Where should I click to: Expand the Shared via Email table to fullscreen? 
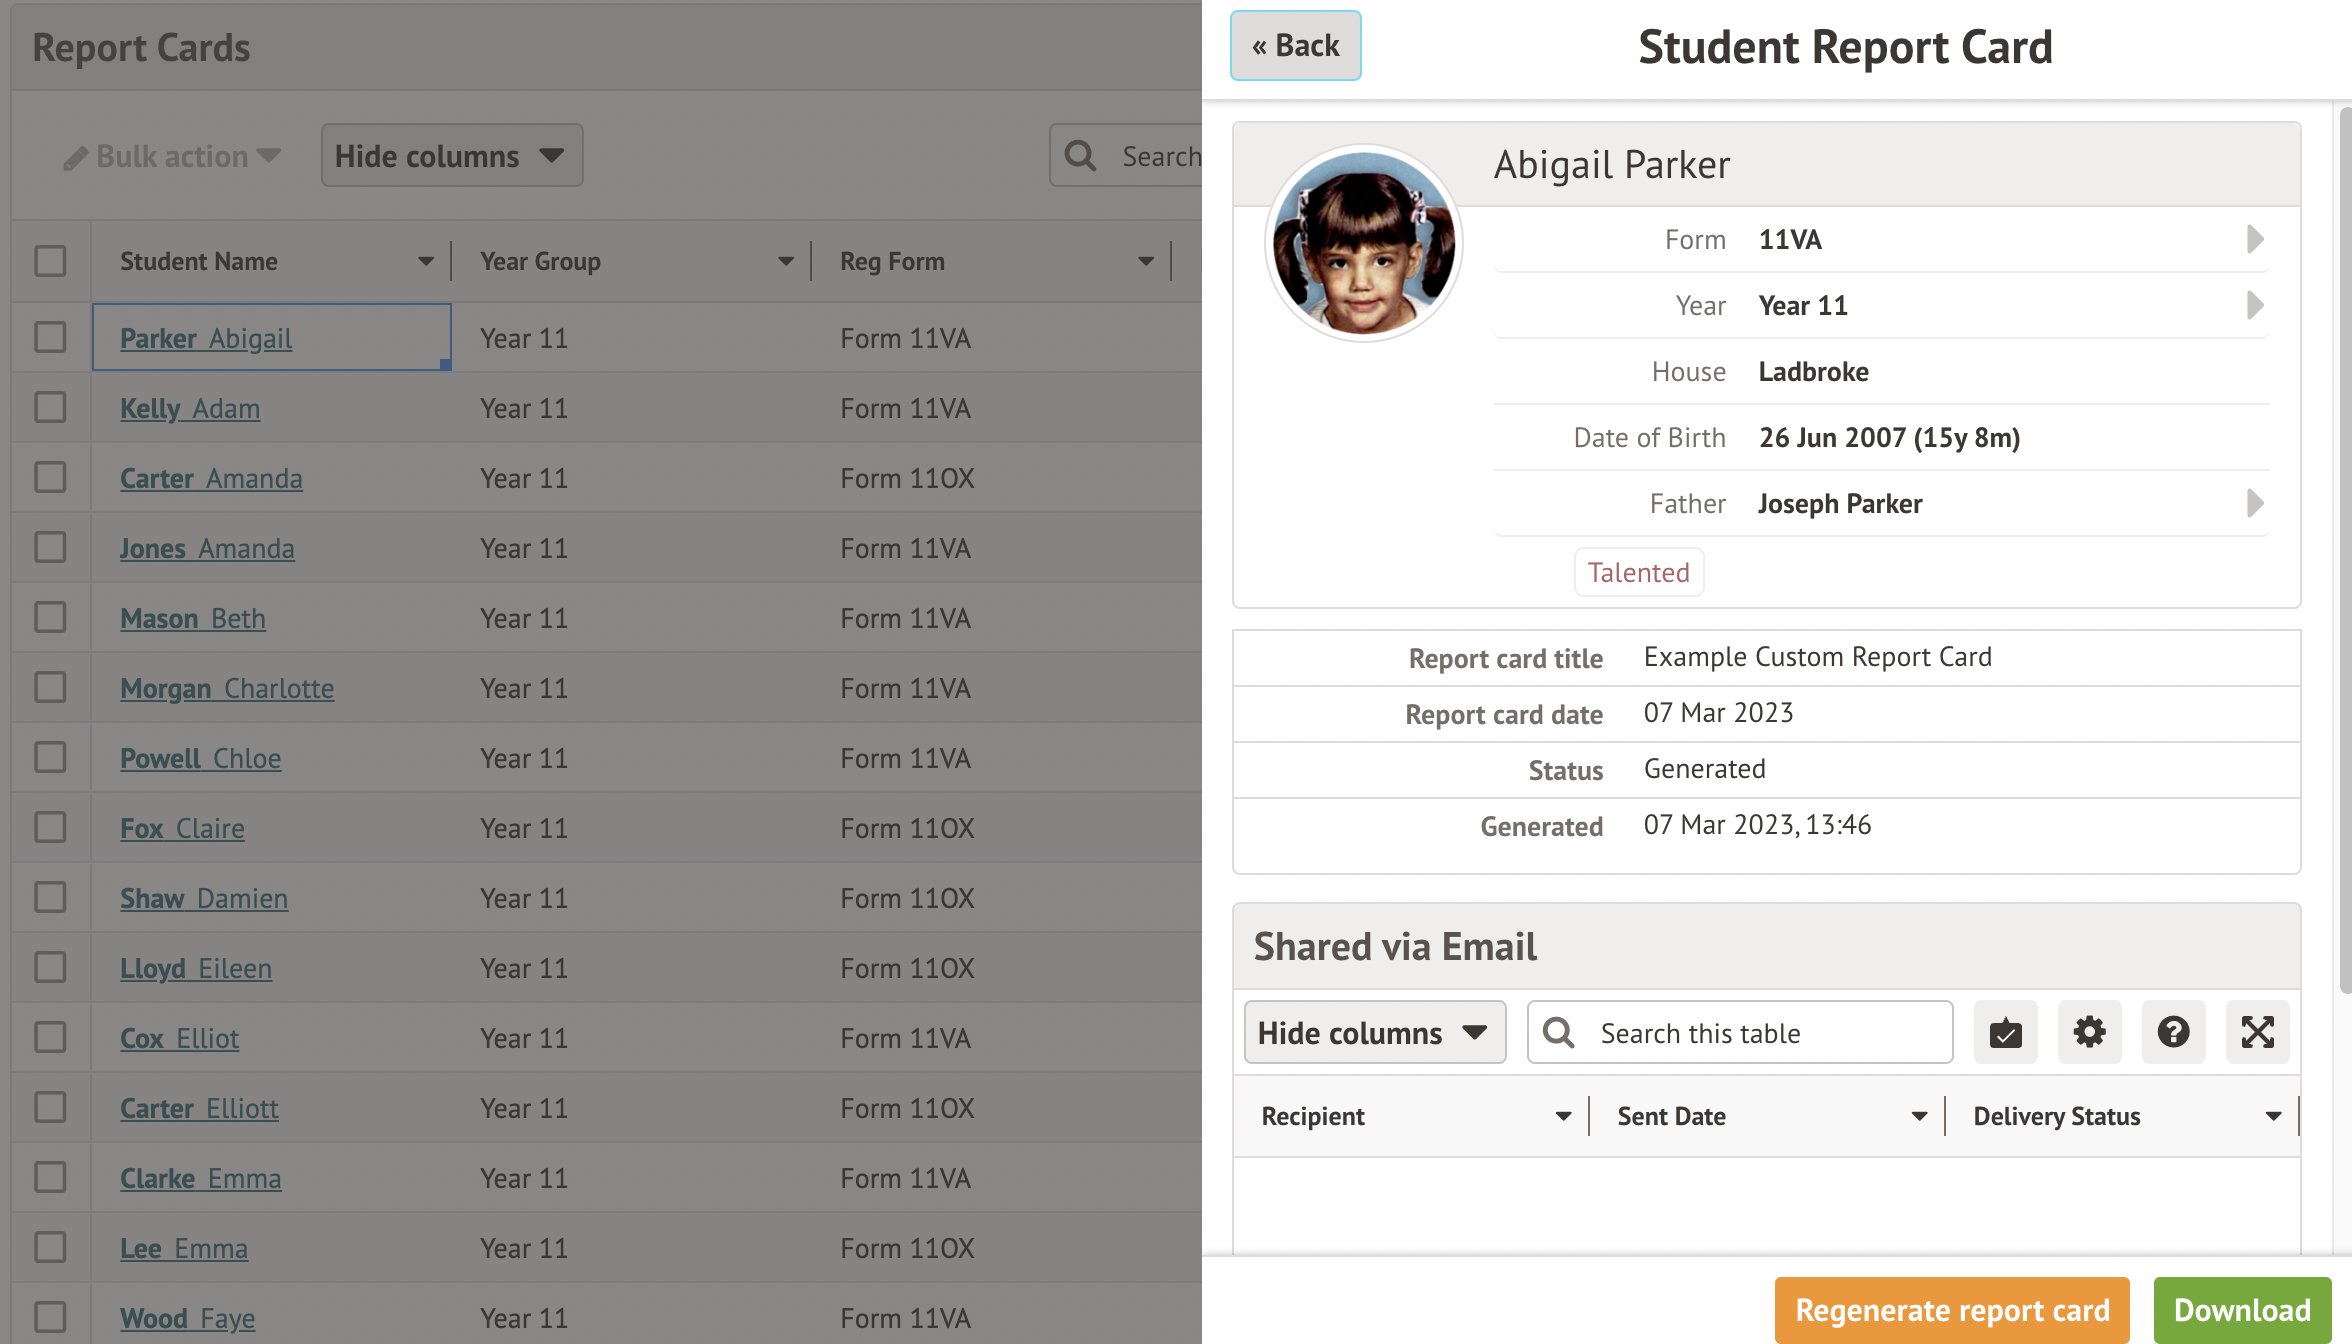point(2258,1032)
